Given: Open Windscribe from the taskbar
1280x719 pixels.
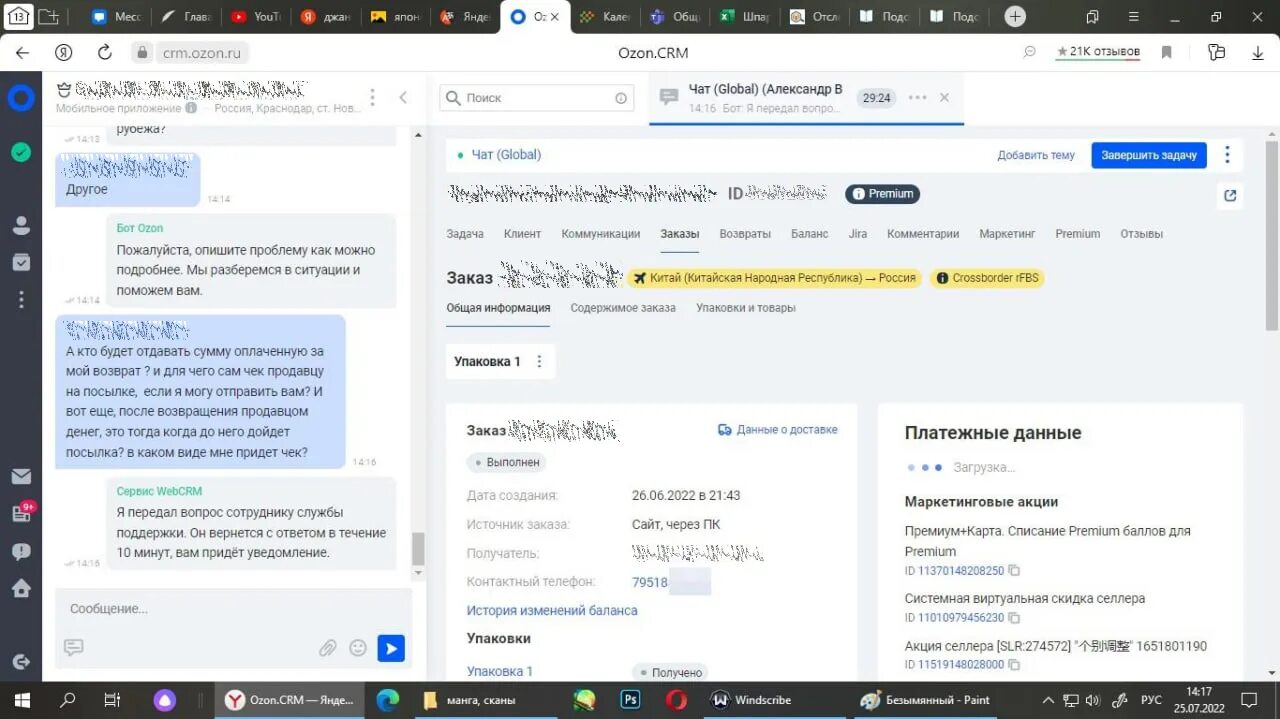Looking at the screenshot, I should [x=750, y=700].
